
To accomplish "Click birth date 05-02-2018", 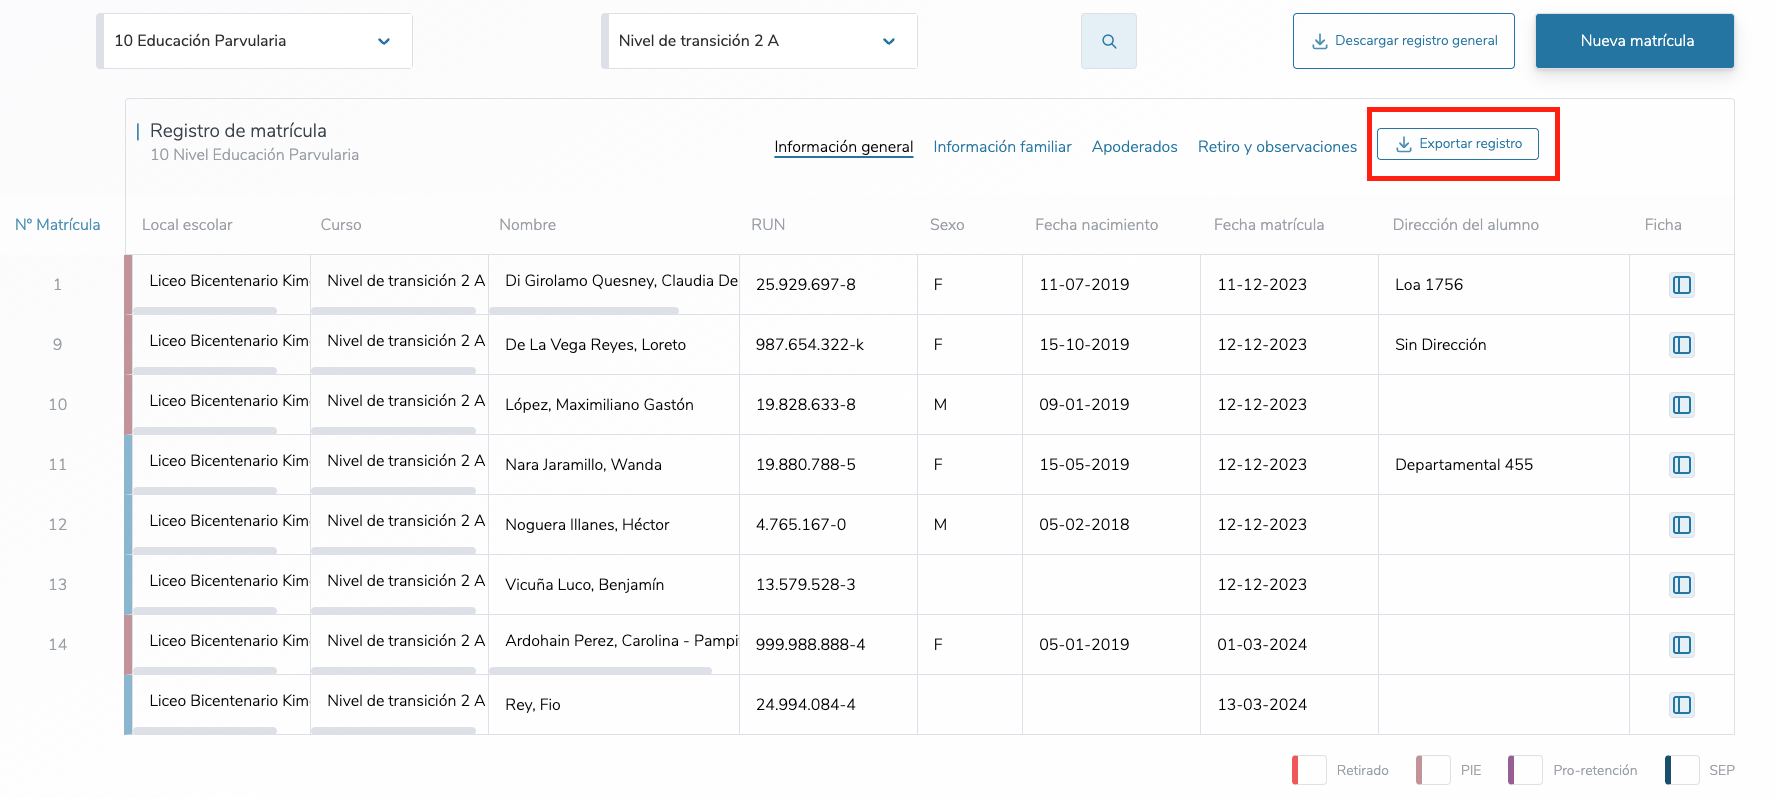I will tap(1111, 525).
